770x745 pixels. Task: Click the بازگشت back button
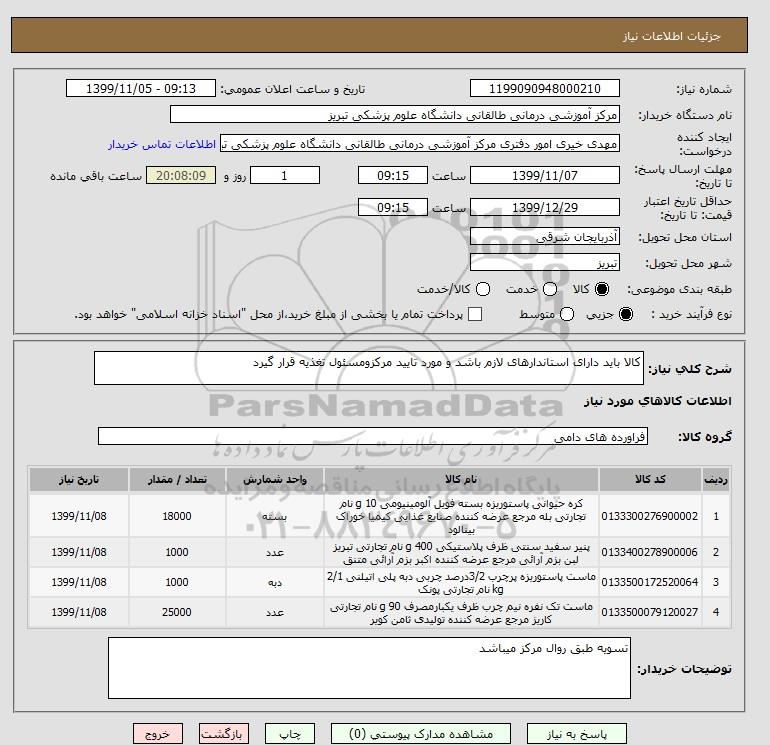click(x=224, y=734)
